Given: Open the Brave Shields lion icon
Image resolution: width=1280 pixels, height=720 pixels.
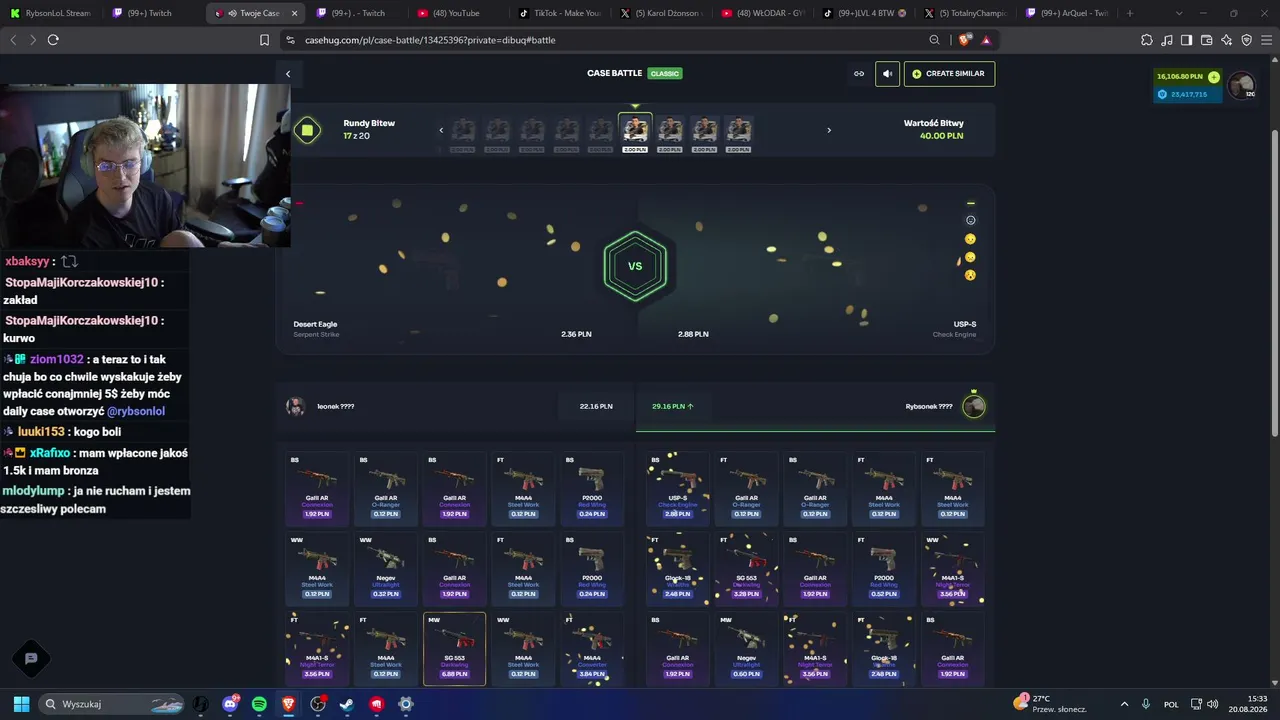Looking at the screenshot, I should coord(964,40).
